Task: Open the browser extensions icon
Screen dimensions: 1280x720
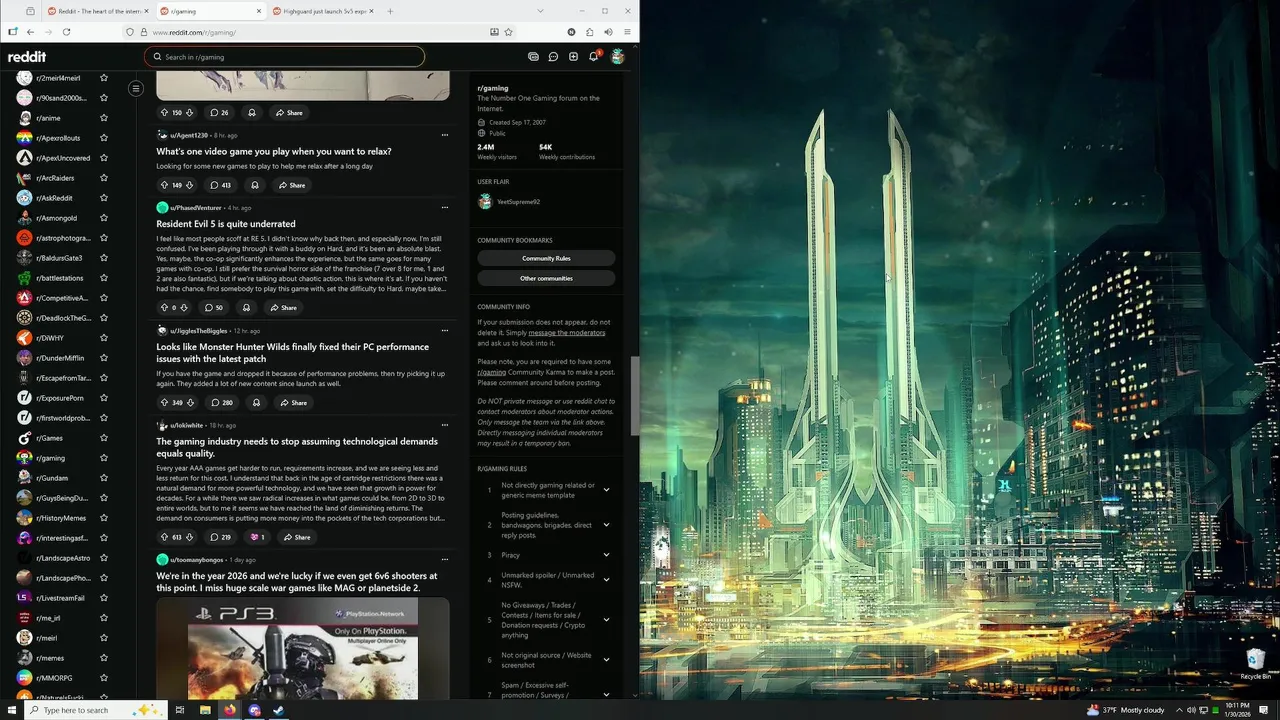Action: pyautogui.click(x=589, y=32)
